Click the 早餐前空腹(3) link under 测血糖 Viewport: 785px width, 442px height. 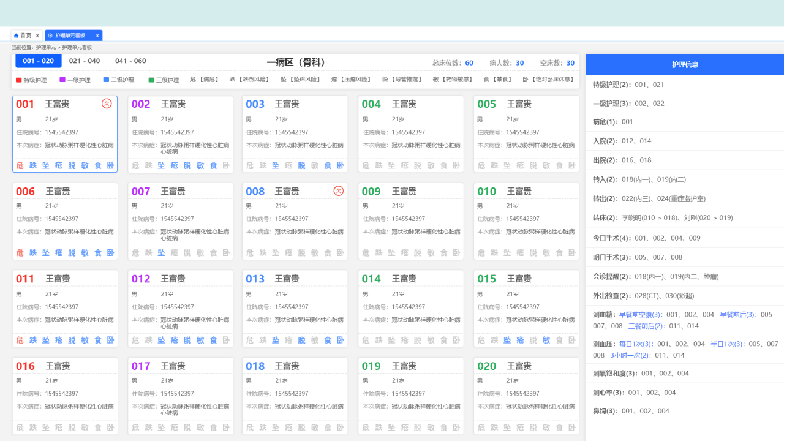(640, 315)
